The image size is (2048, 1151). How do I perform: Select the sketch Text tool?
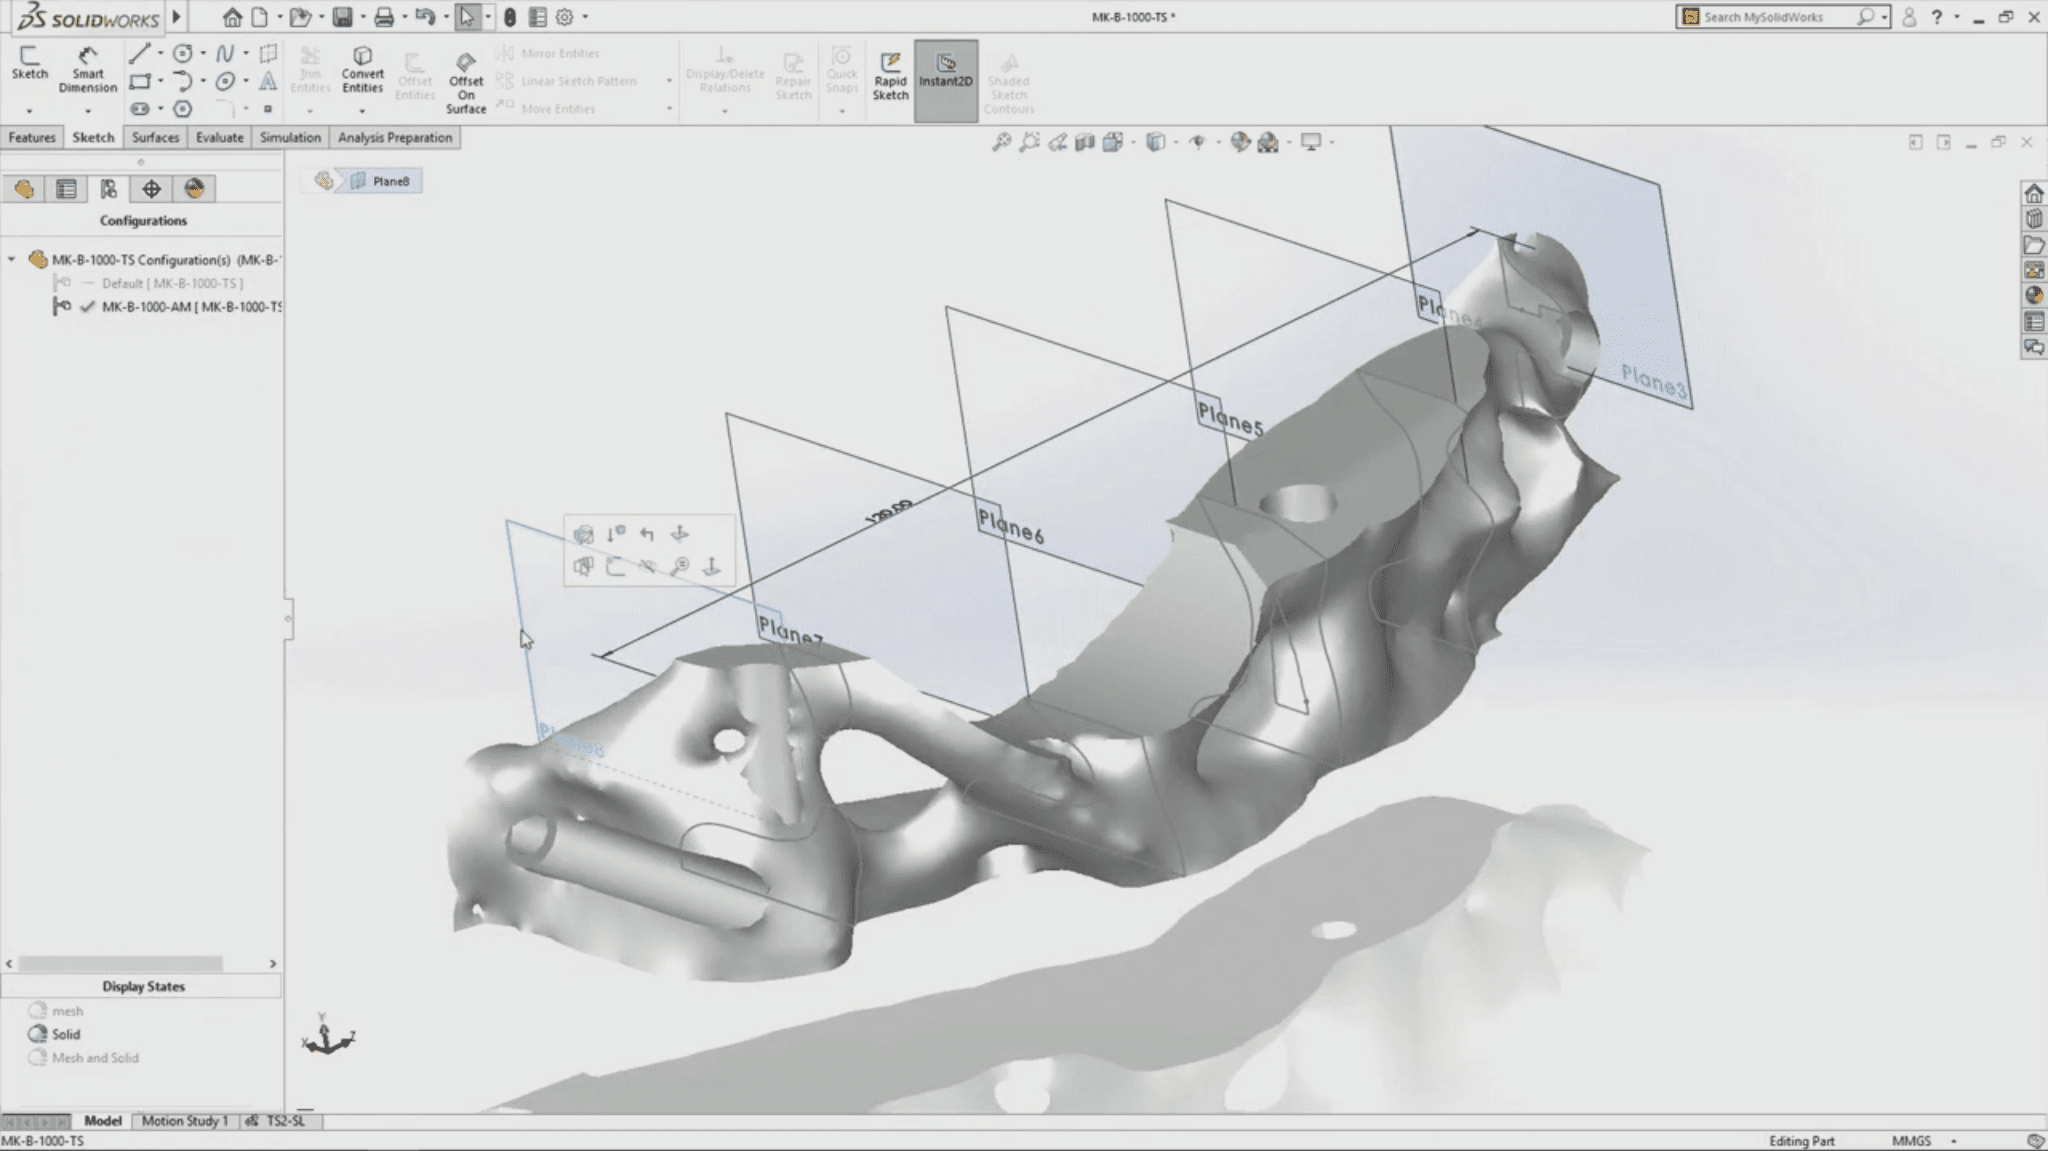(267, 81)
